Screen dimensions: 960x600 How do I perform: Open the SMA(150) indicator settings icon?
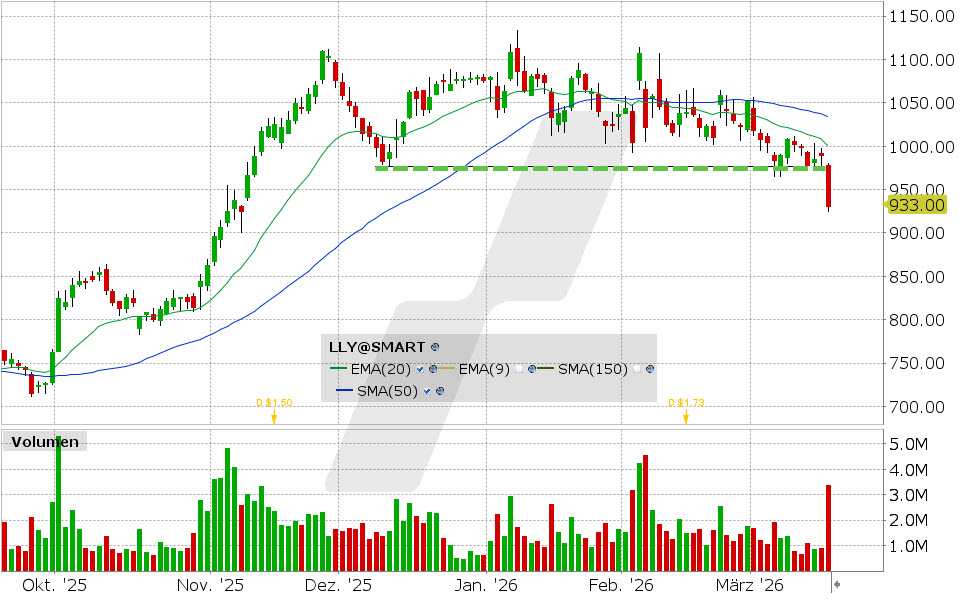649,368
